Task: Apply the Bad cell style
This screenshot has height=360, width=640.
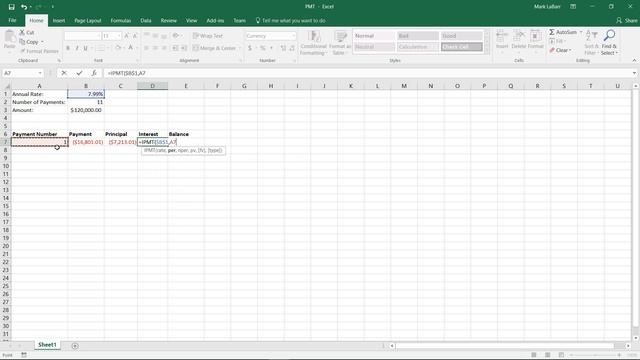Action: click(x=418, y=36)
